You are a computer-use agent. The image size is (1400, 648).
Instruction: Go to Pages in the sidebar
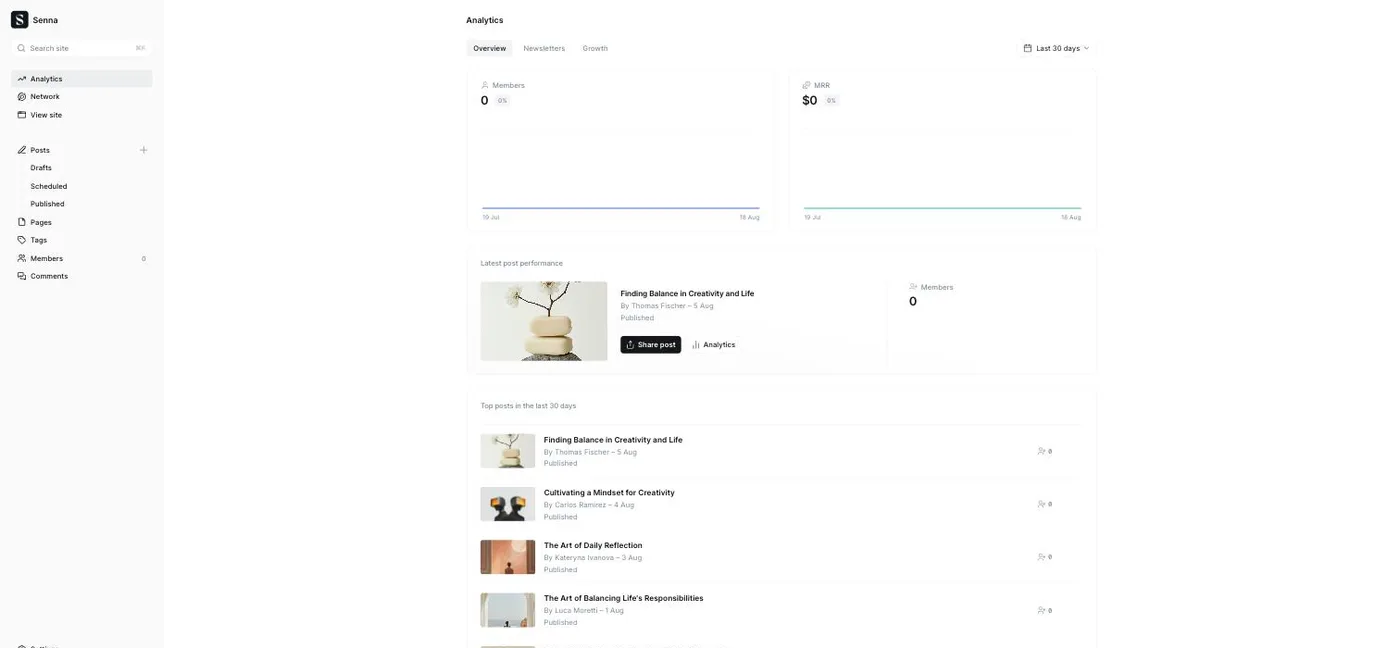point(82,222)
